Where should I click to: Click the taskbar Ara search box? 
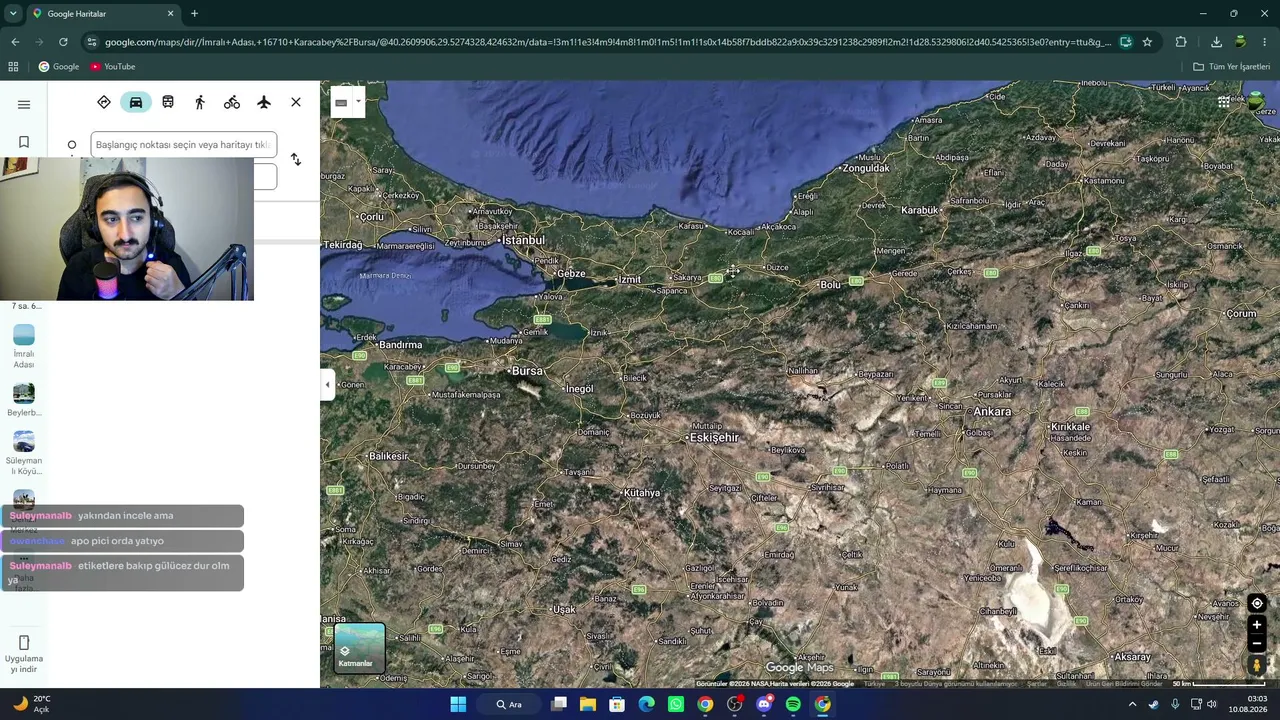[x=509, y=704]
